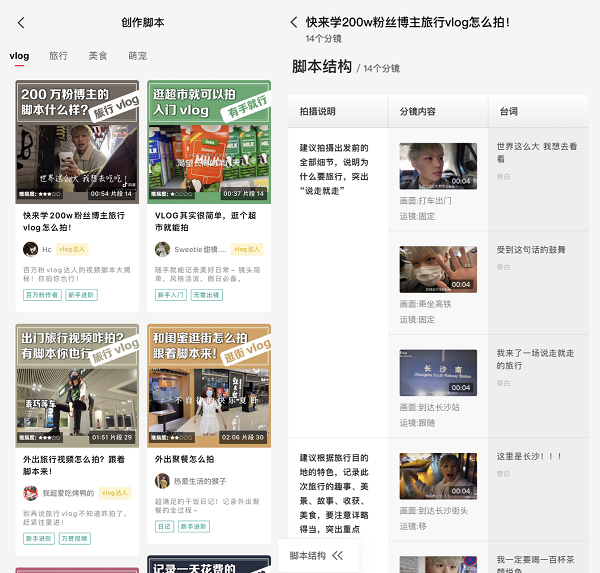
Task: Click the vlog达人 badge next to 我超爱吃烤鸭的
Action: tap(115, 493)
